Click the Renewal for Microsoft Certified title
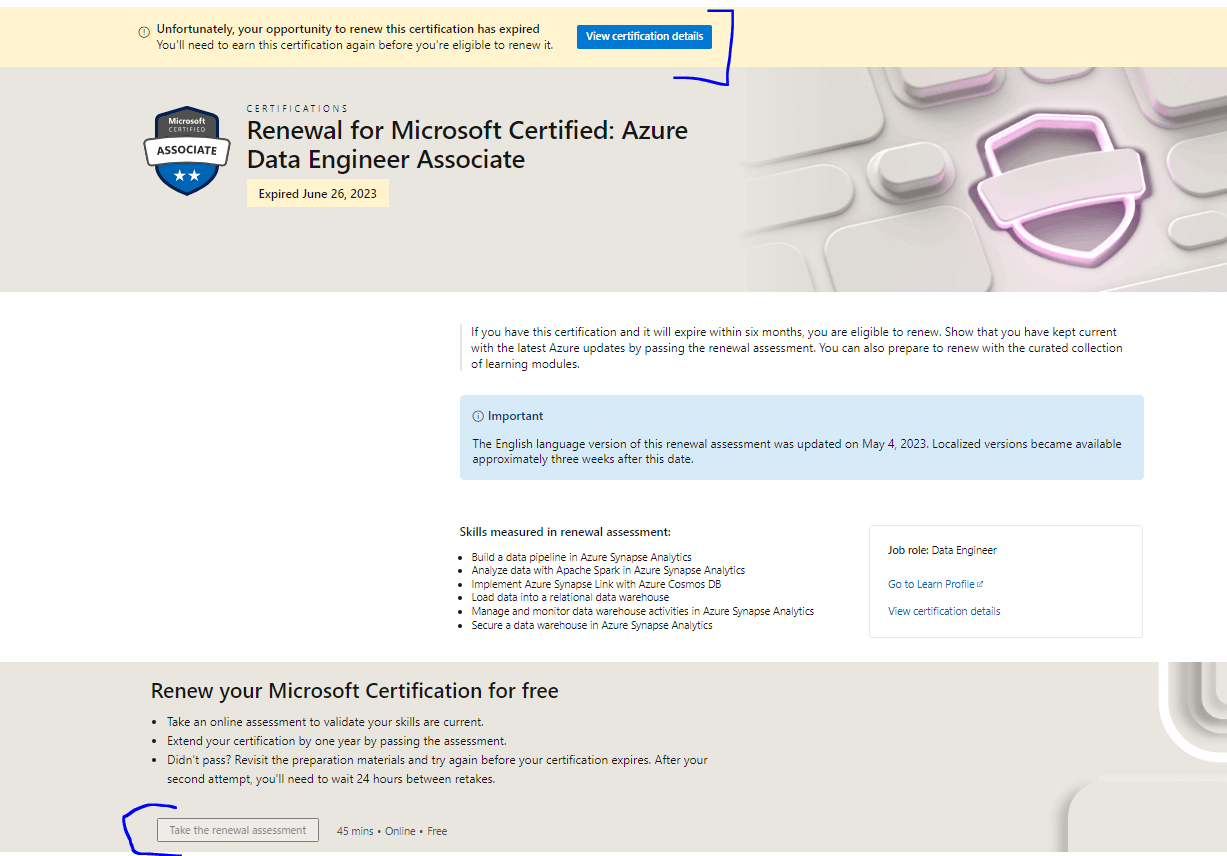Screen dimensions: 1227x856 point(467,145)
